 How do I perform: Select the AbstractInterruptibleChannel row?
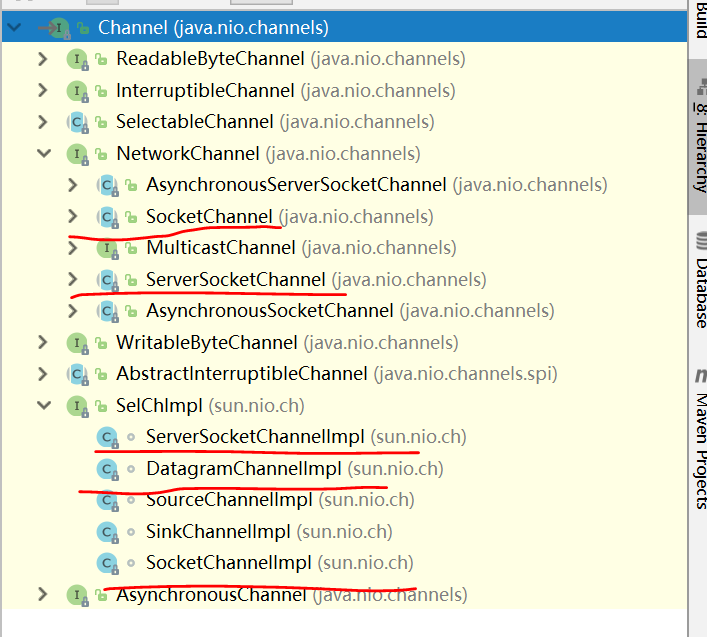pos(344,374)
